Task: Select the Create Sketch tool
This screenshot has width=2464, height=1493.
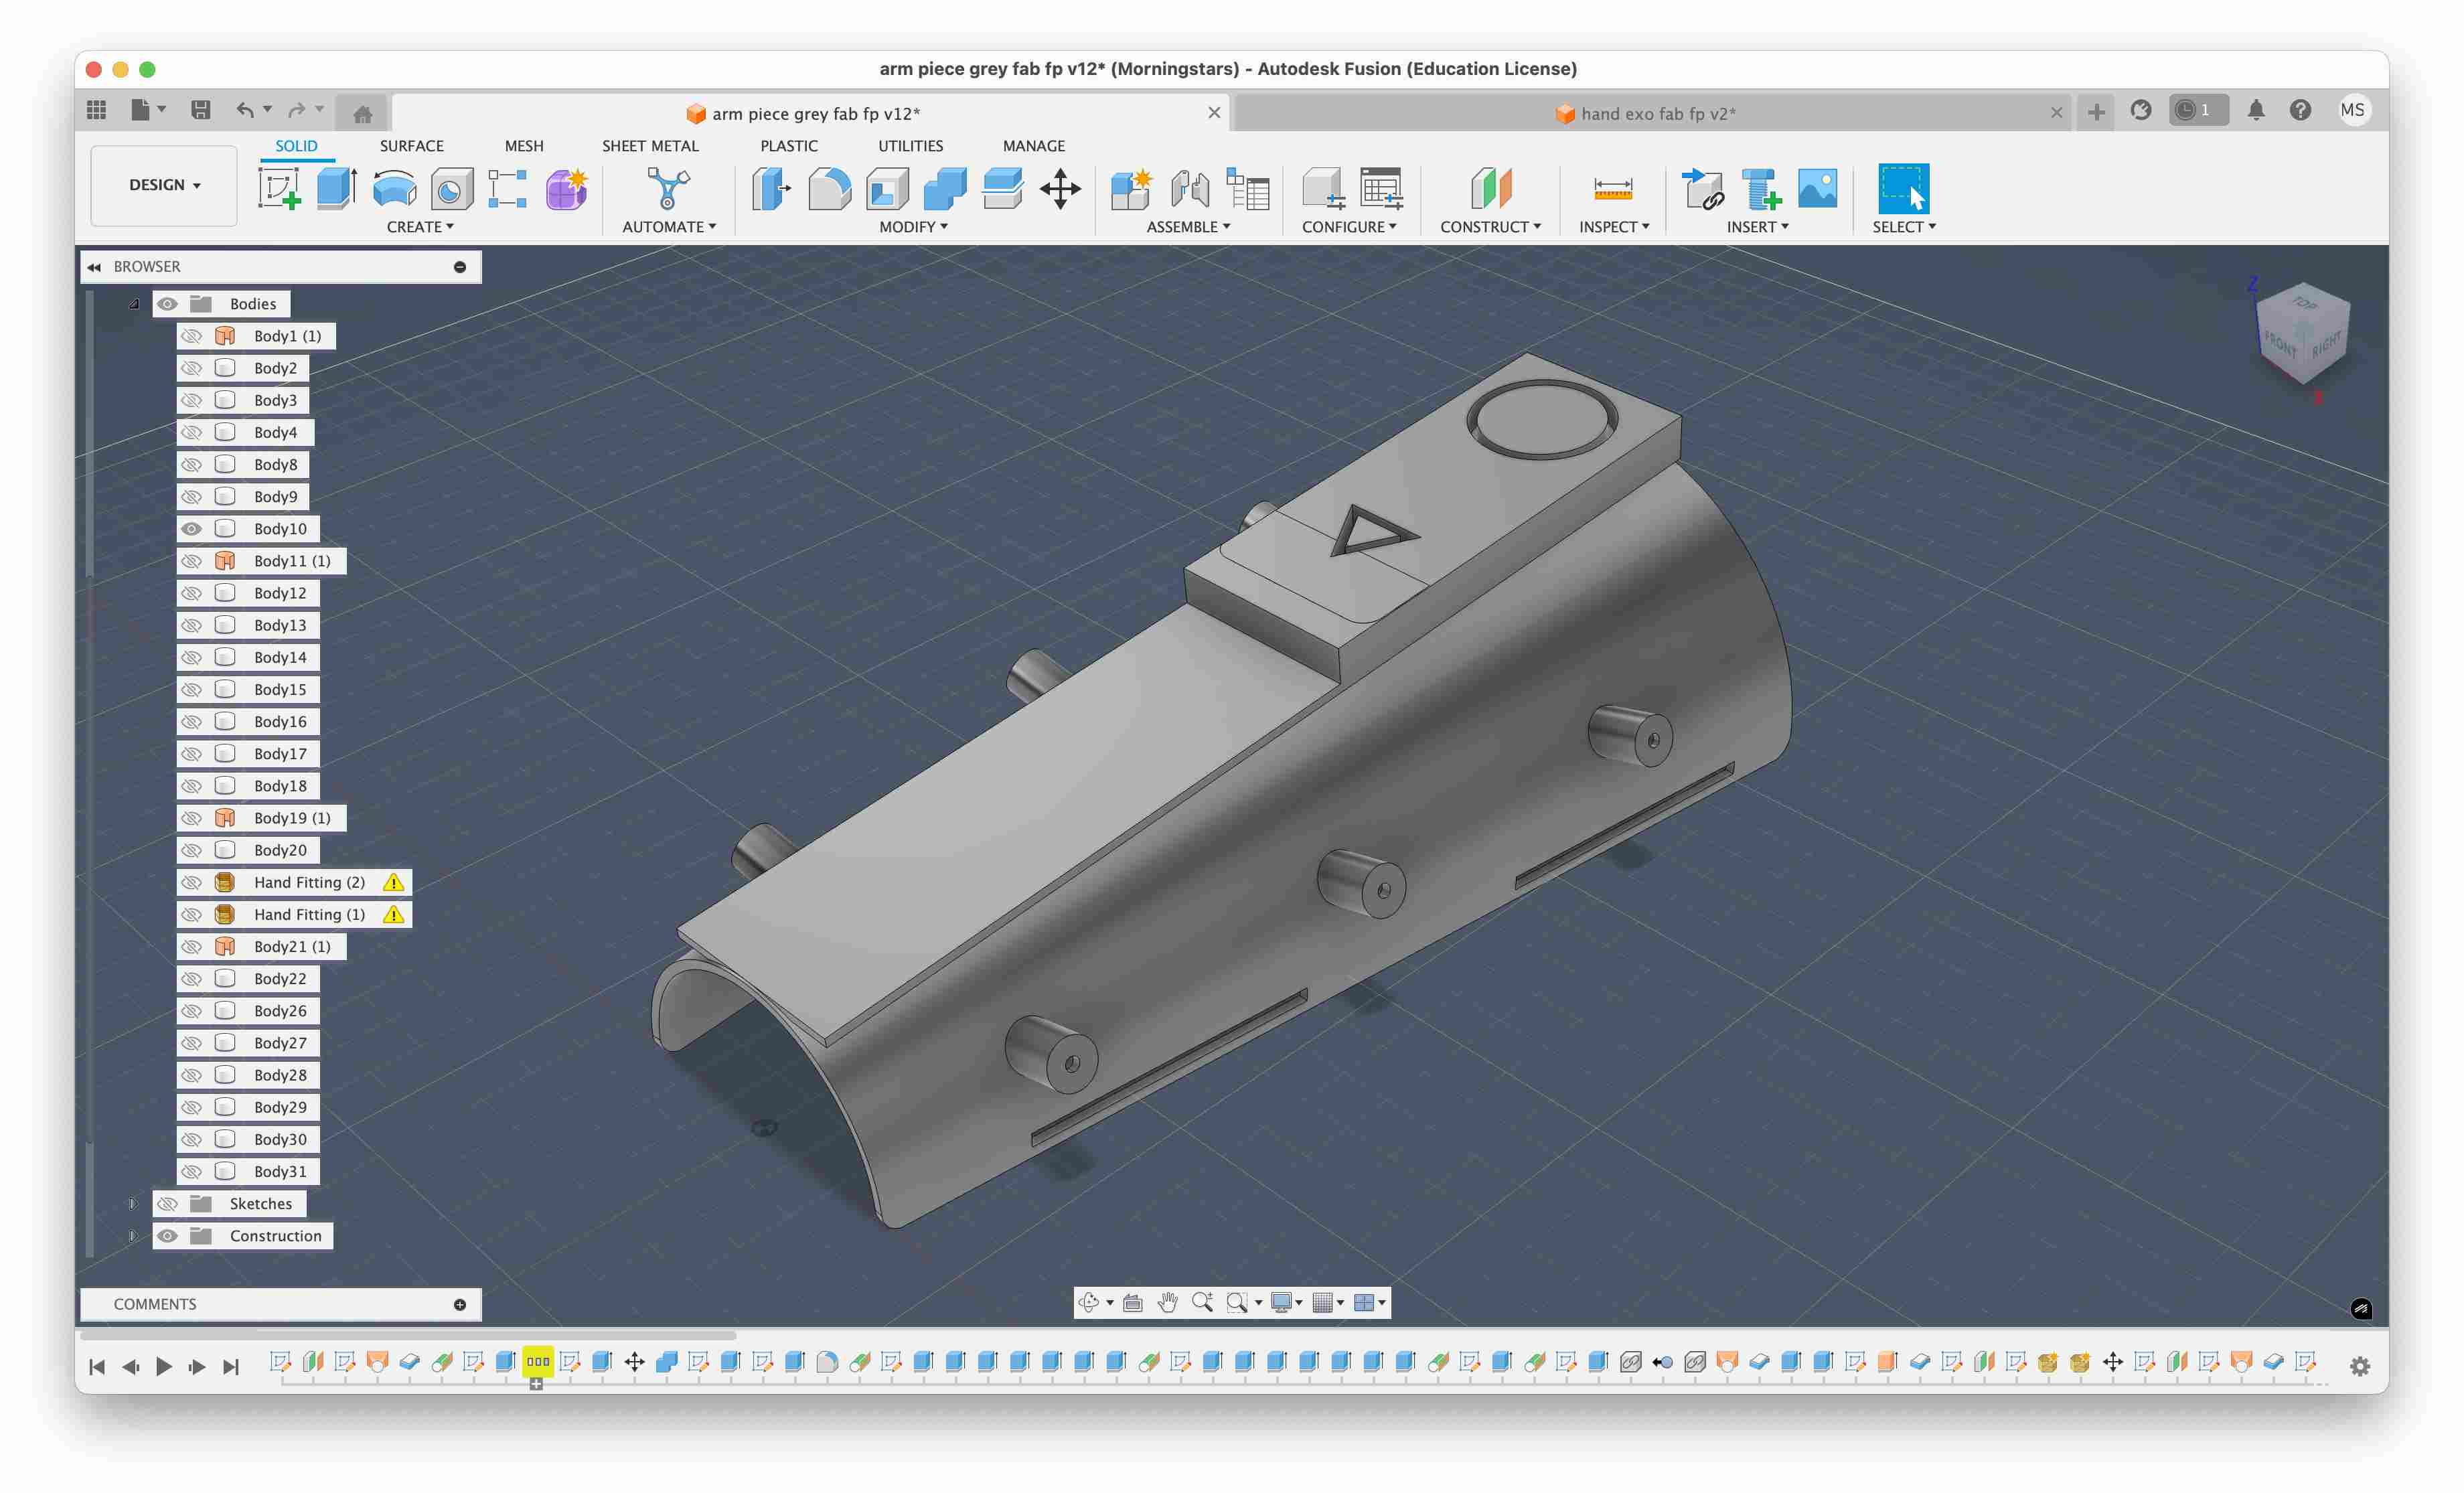Action: (x=280, y=188)
